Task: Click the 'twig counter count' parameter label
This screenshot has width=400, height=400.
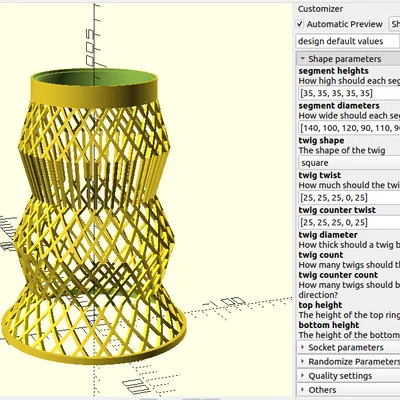Action: (x=338, y=275)
